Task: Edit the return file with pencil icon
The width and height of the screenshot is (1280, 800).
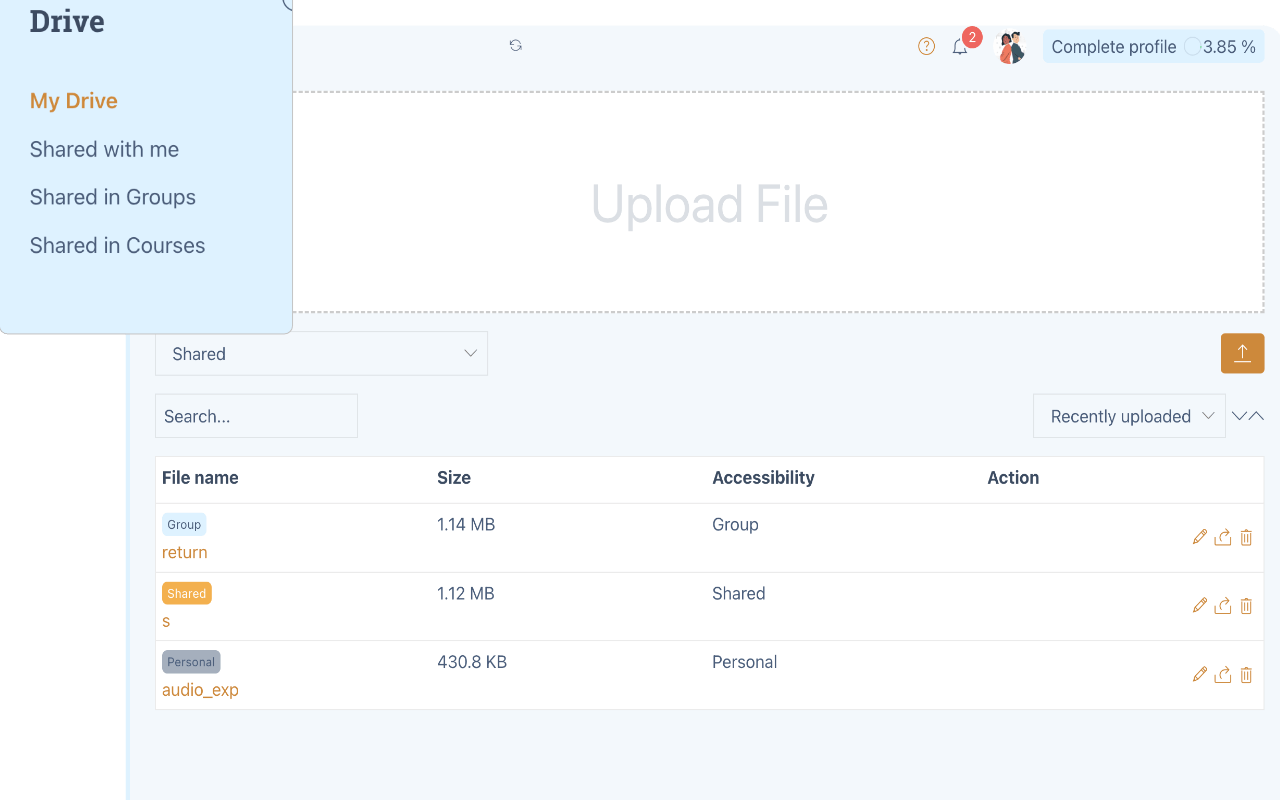Action: tap(1200, 537)
